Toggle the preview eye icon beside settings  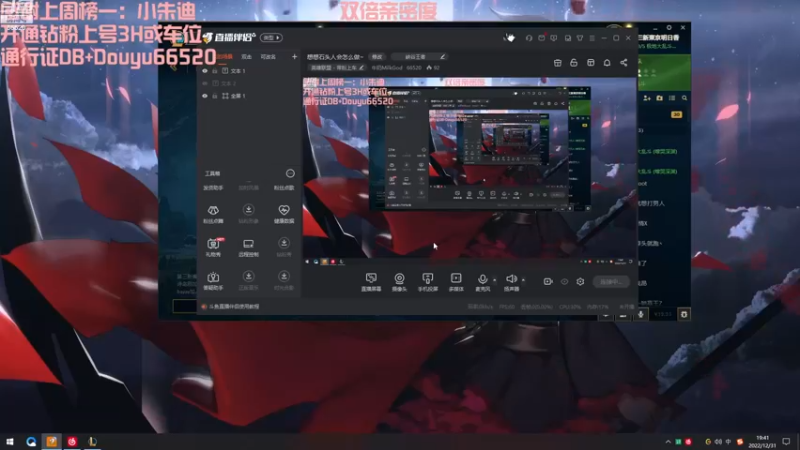(564, 282)
